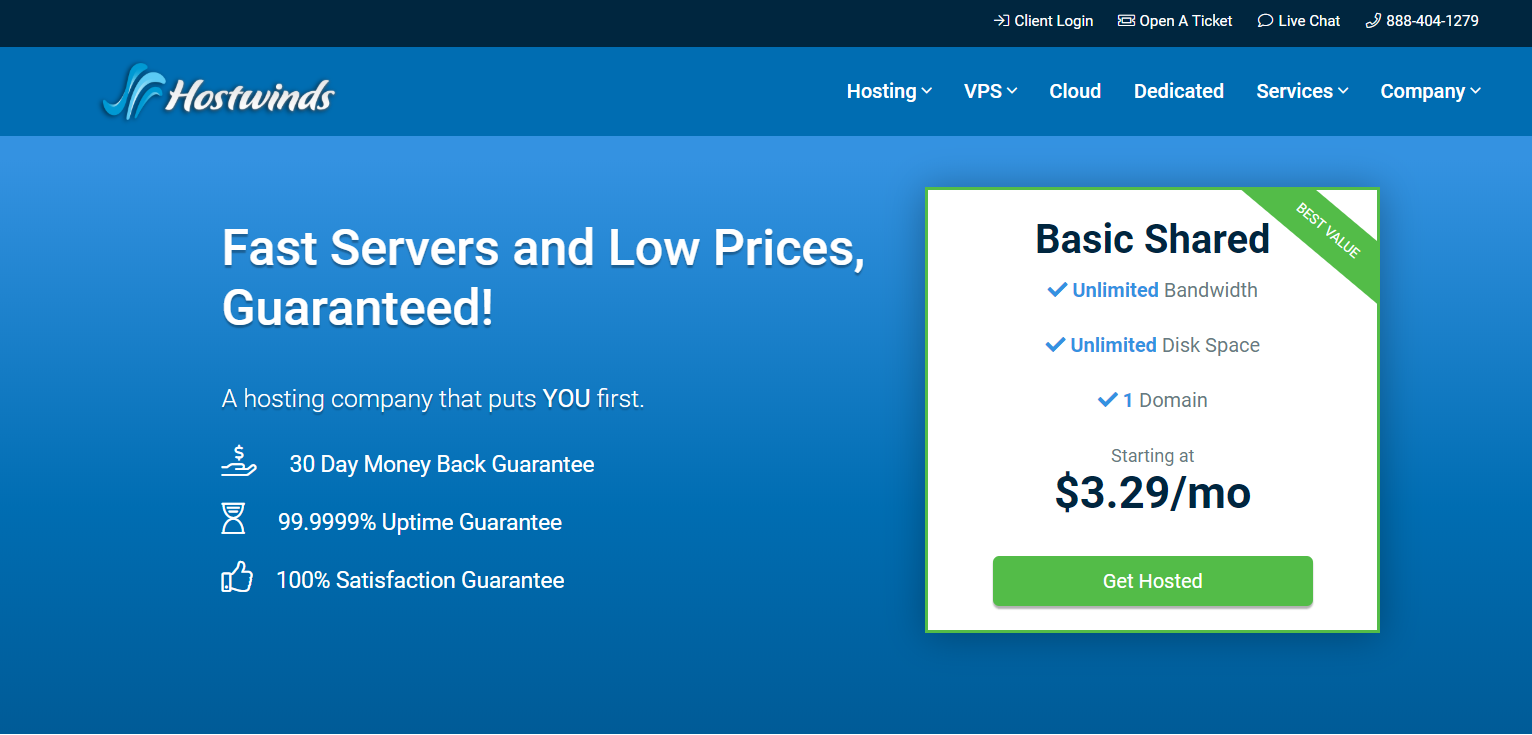This screenshot has width=1532, height=735.
Task: Go to the Cloud page
Action: (x=1075, y=91)
